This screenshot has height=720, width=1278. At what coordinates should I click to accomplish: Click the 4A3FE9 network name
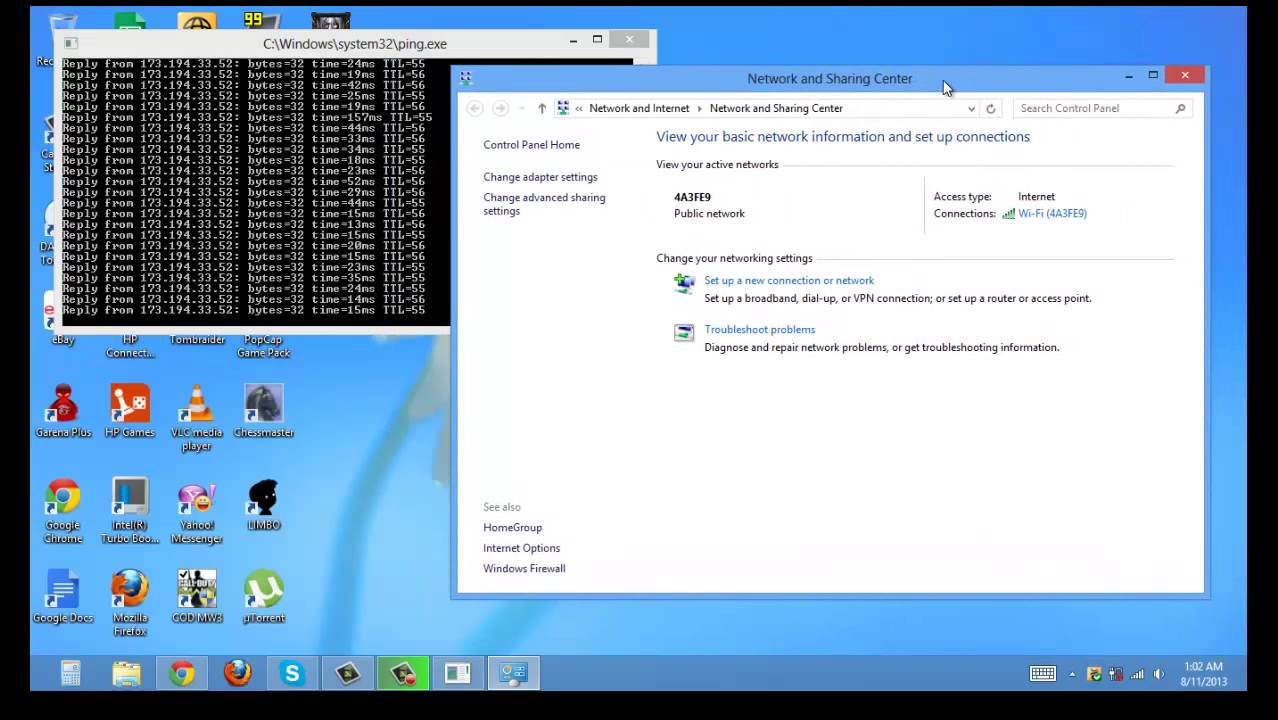(x=692, y=197)
